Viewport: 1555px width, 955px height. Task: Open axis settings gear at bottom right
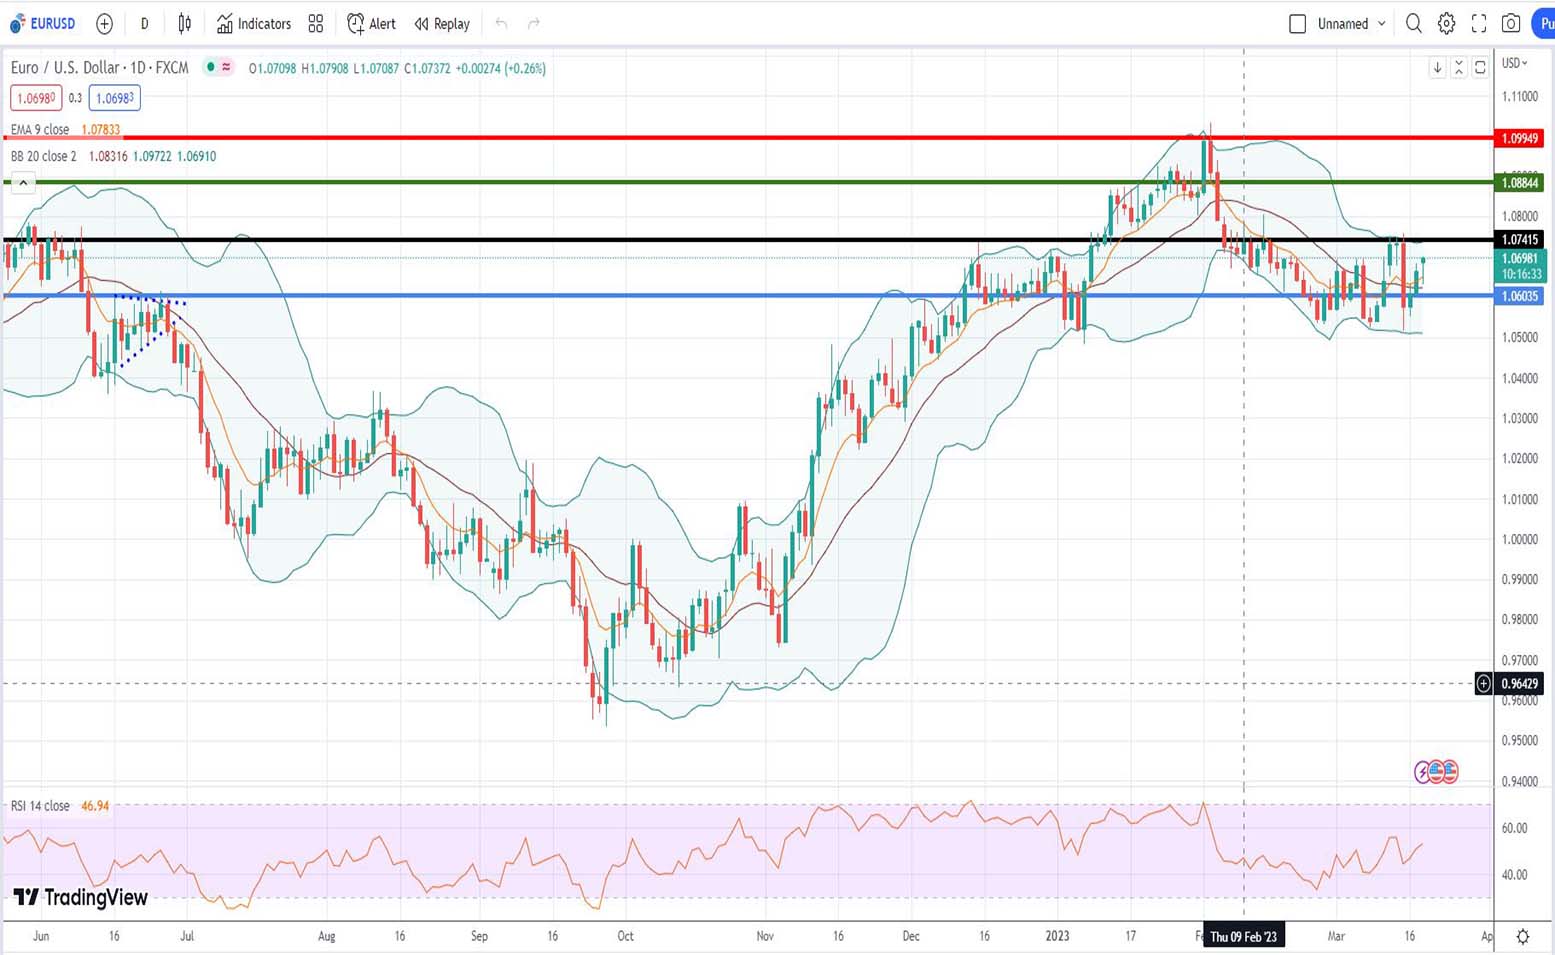point(1522,936)
